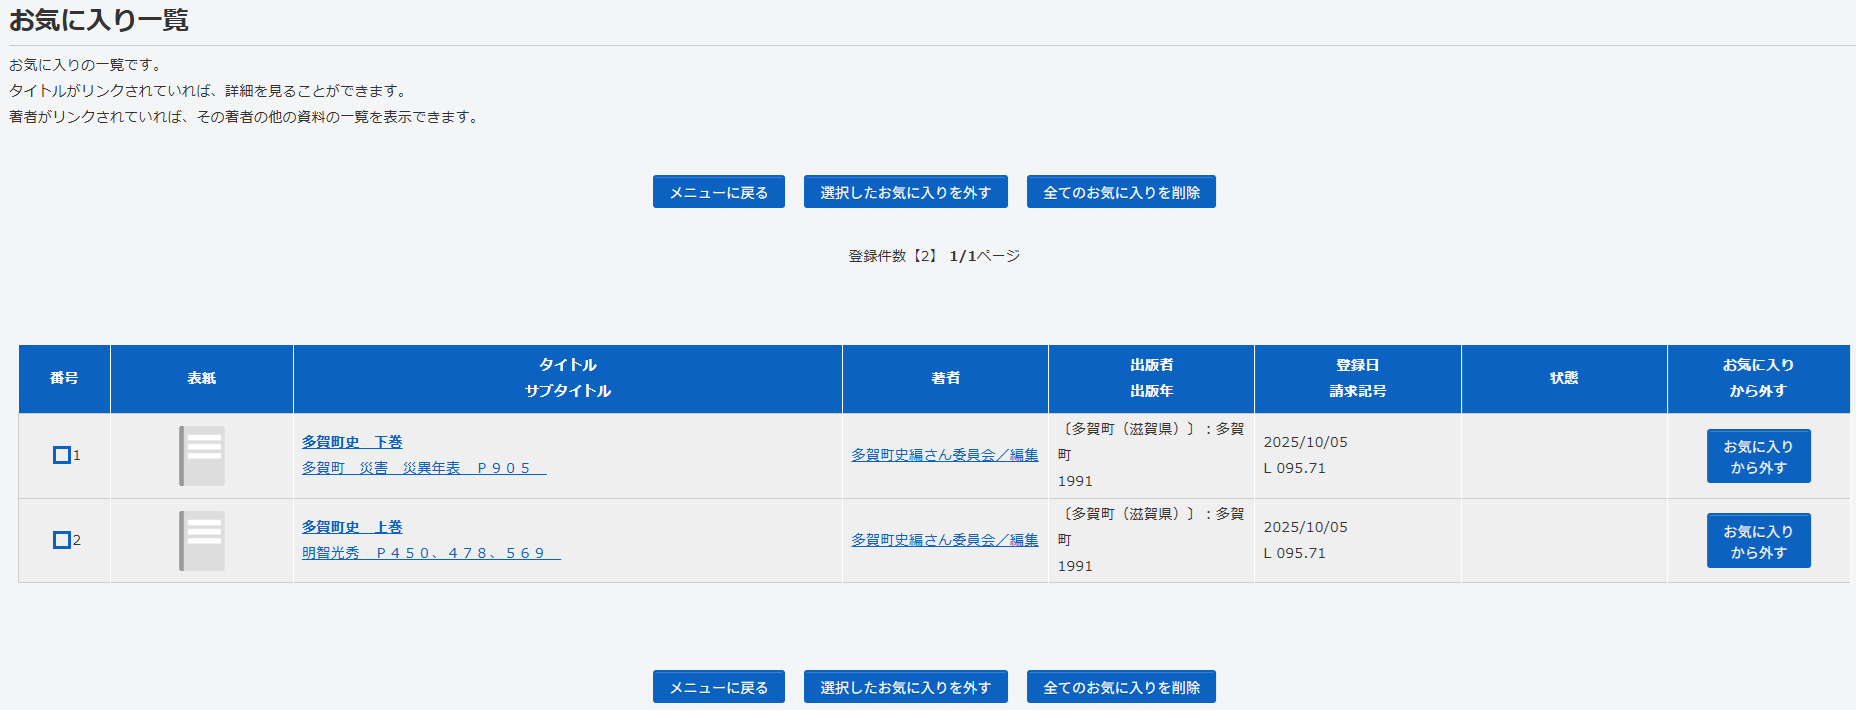Click the 登録日 請求記号 column header

coord(1358,379)
